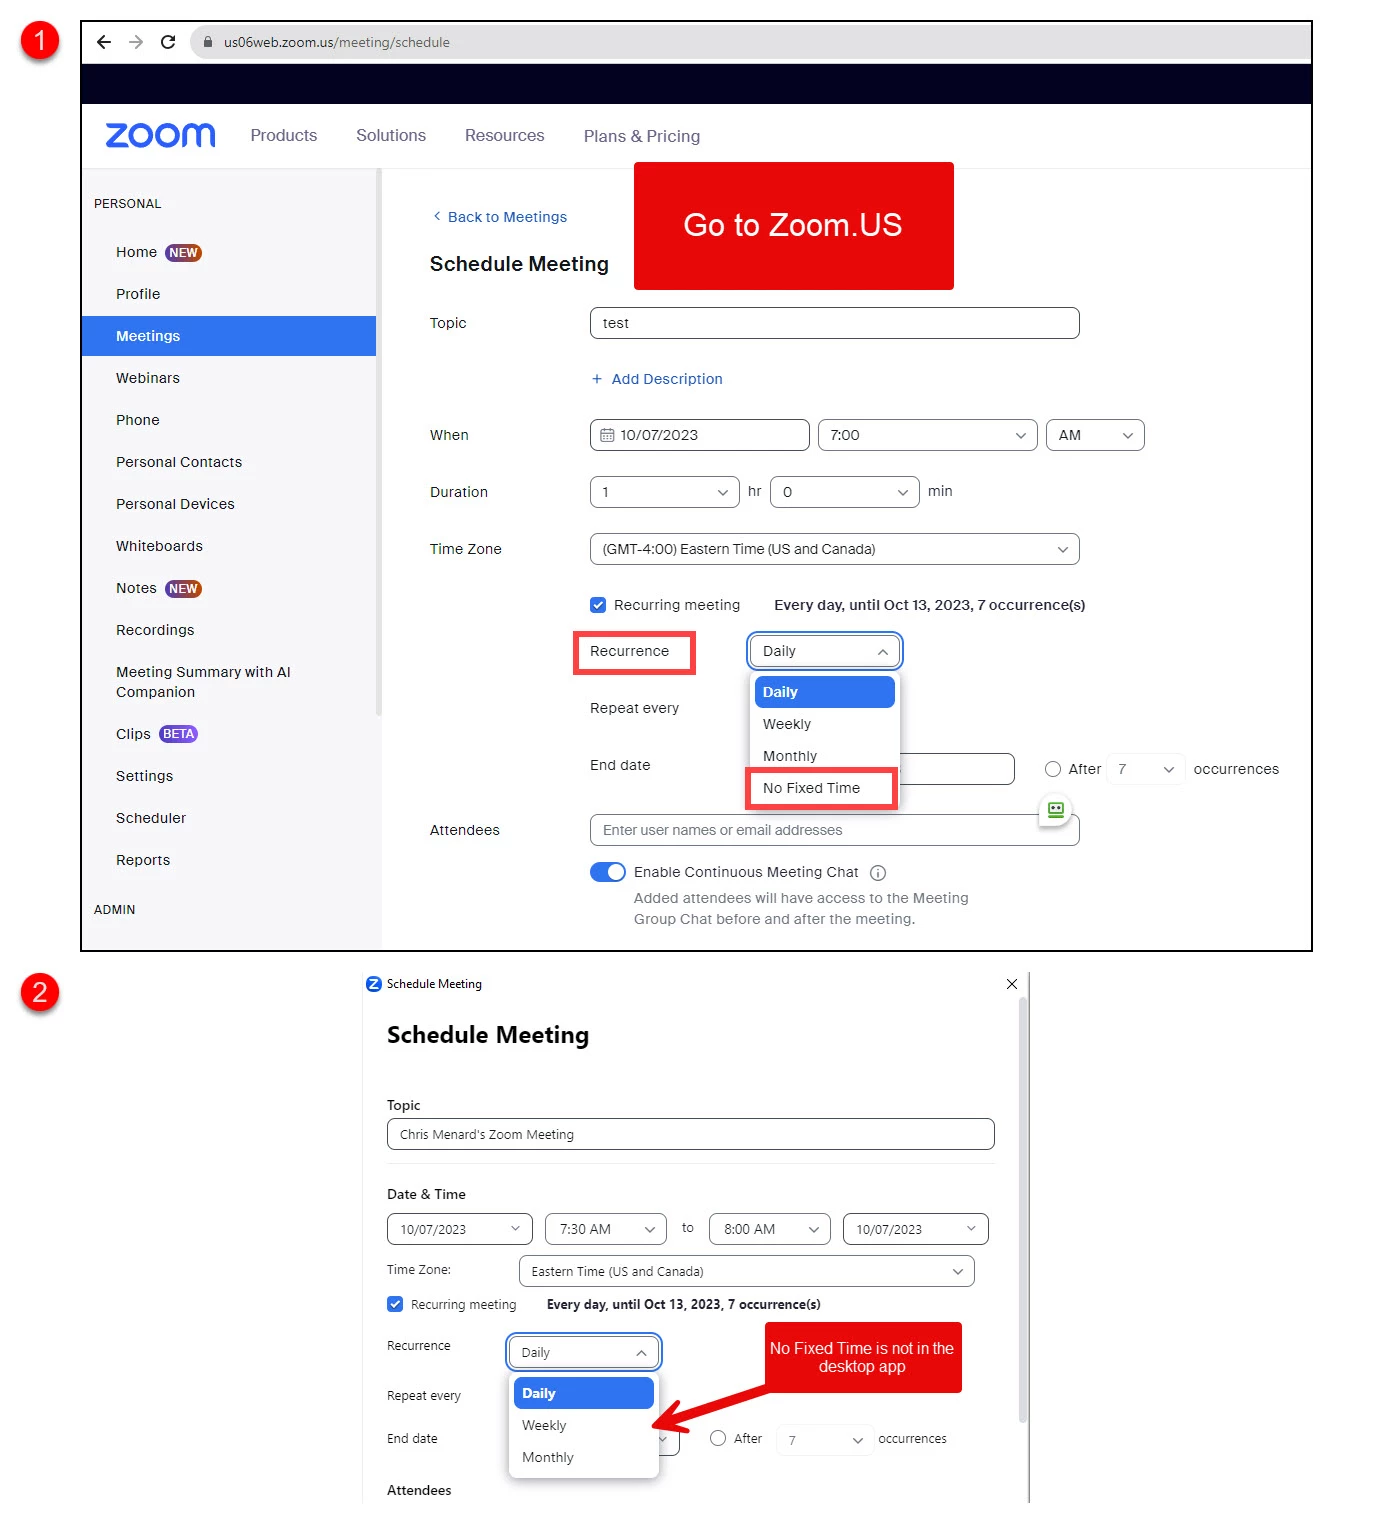Select Monthly in web recurrence list
1393x1523 pixels.
click(x=825, y=756)
